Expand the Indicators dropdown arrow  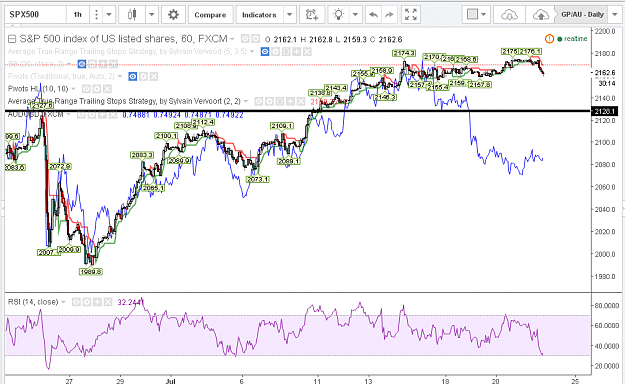290,15
